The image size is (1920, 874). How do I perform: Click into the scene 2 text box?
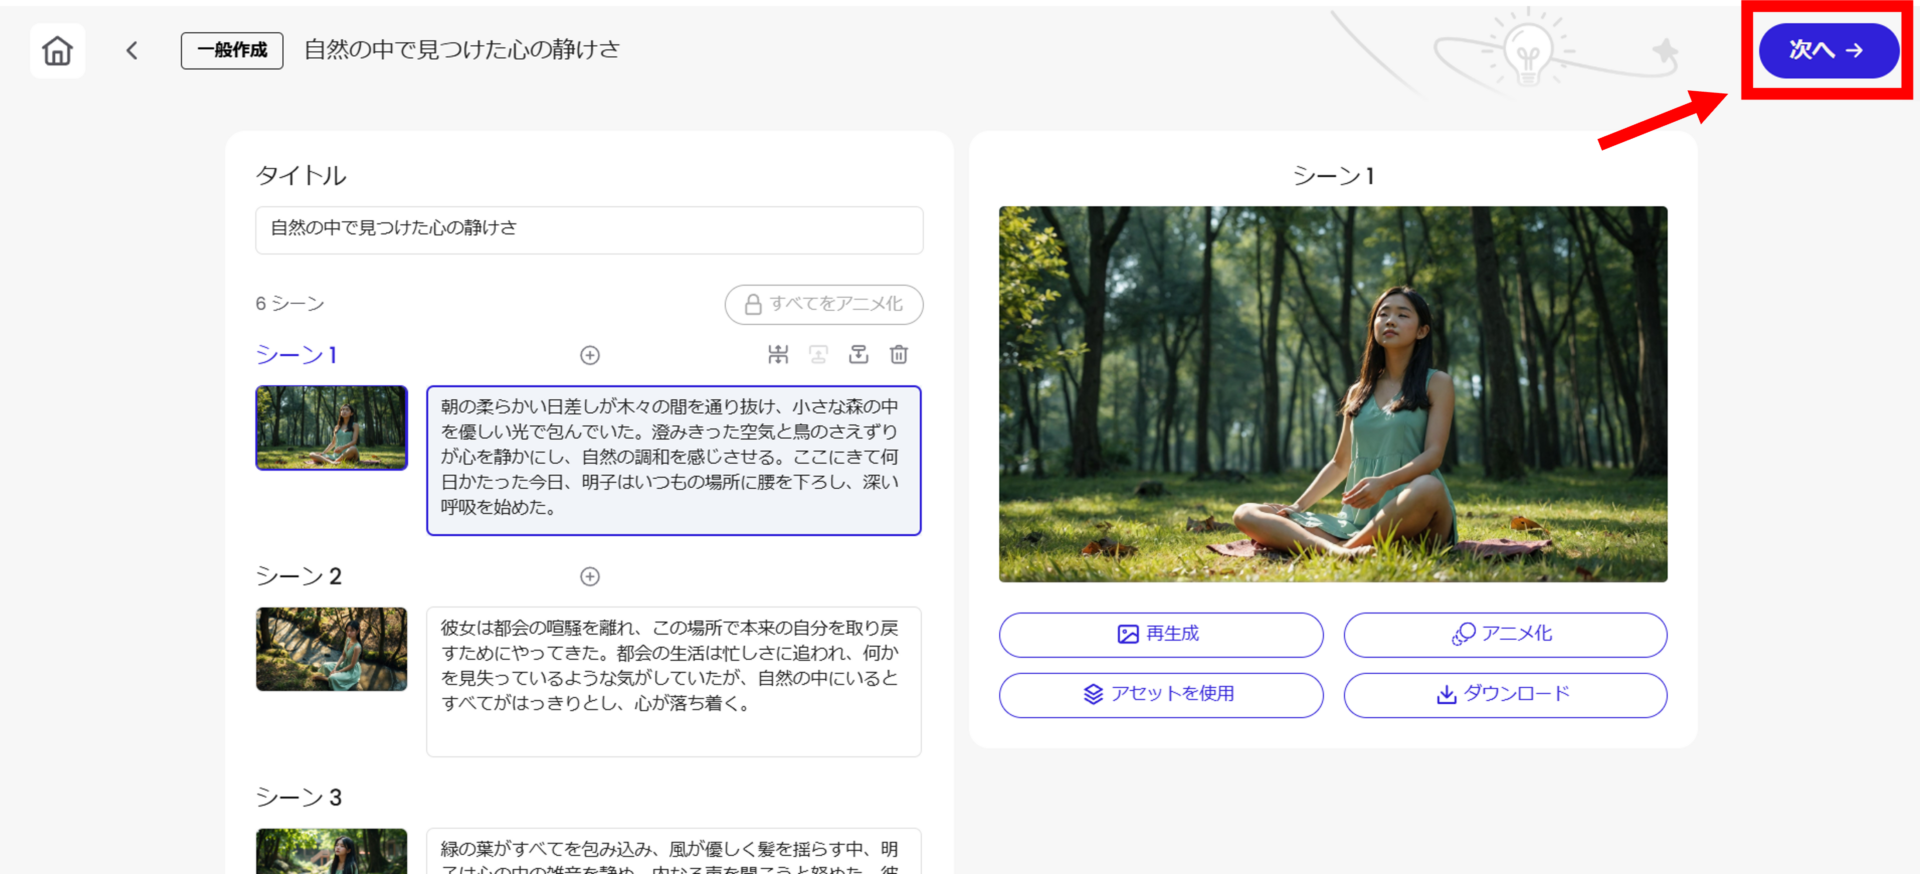point(673,681)
